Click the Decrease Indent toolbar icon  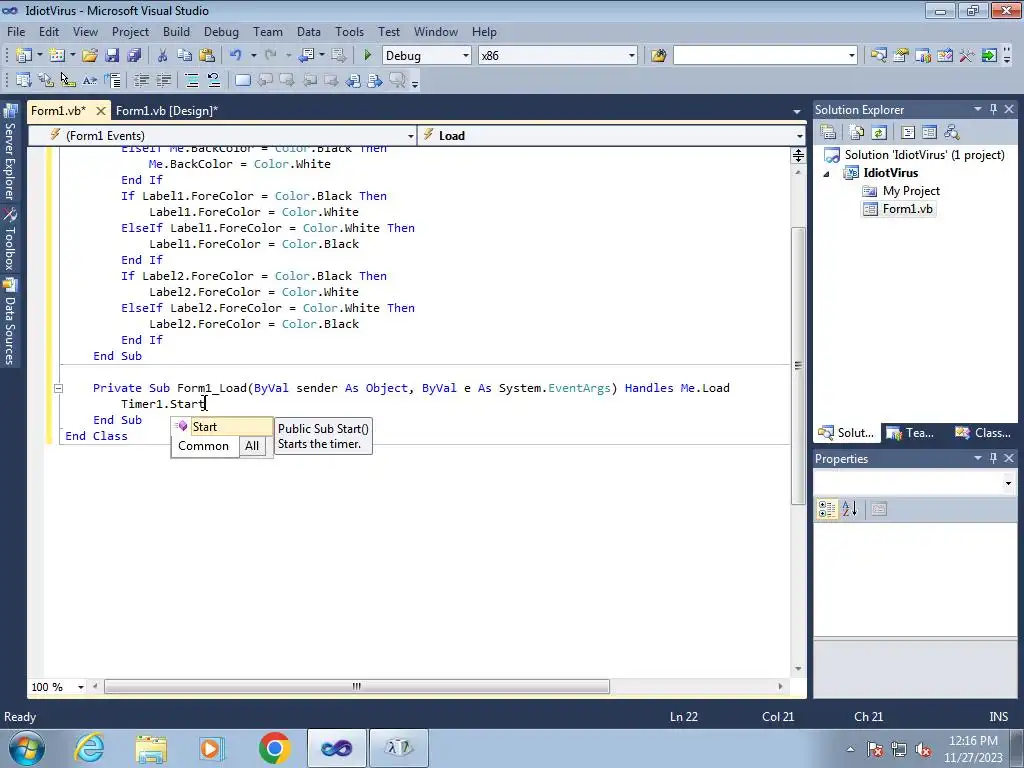click(141, 80)
